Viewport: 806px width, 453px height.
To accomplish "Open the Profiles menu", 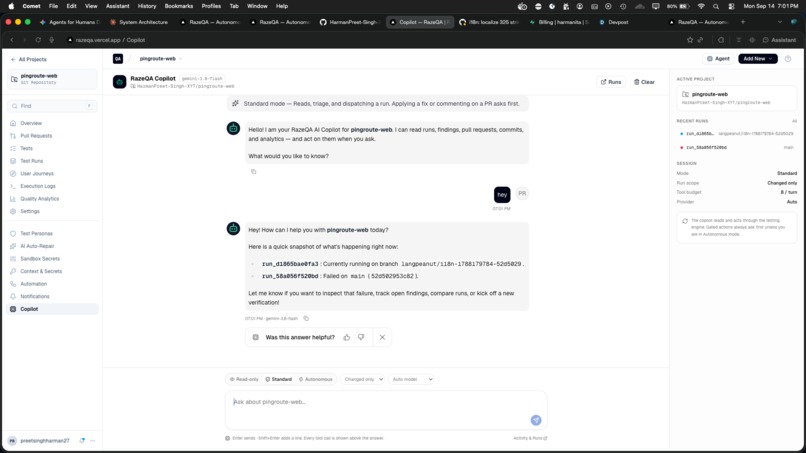I will 211,6.
